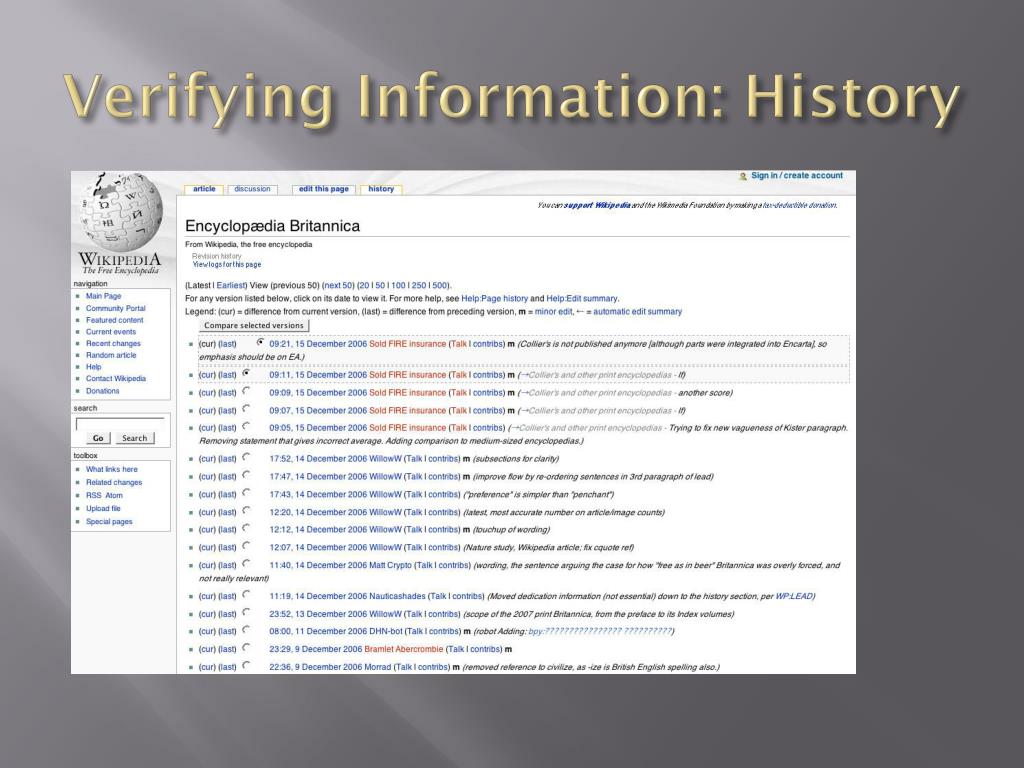Click the Wikipedia globe logo
This screenshot has width=1024, height=768.
coord(121,212)
